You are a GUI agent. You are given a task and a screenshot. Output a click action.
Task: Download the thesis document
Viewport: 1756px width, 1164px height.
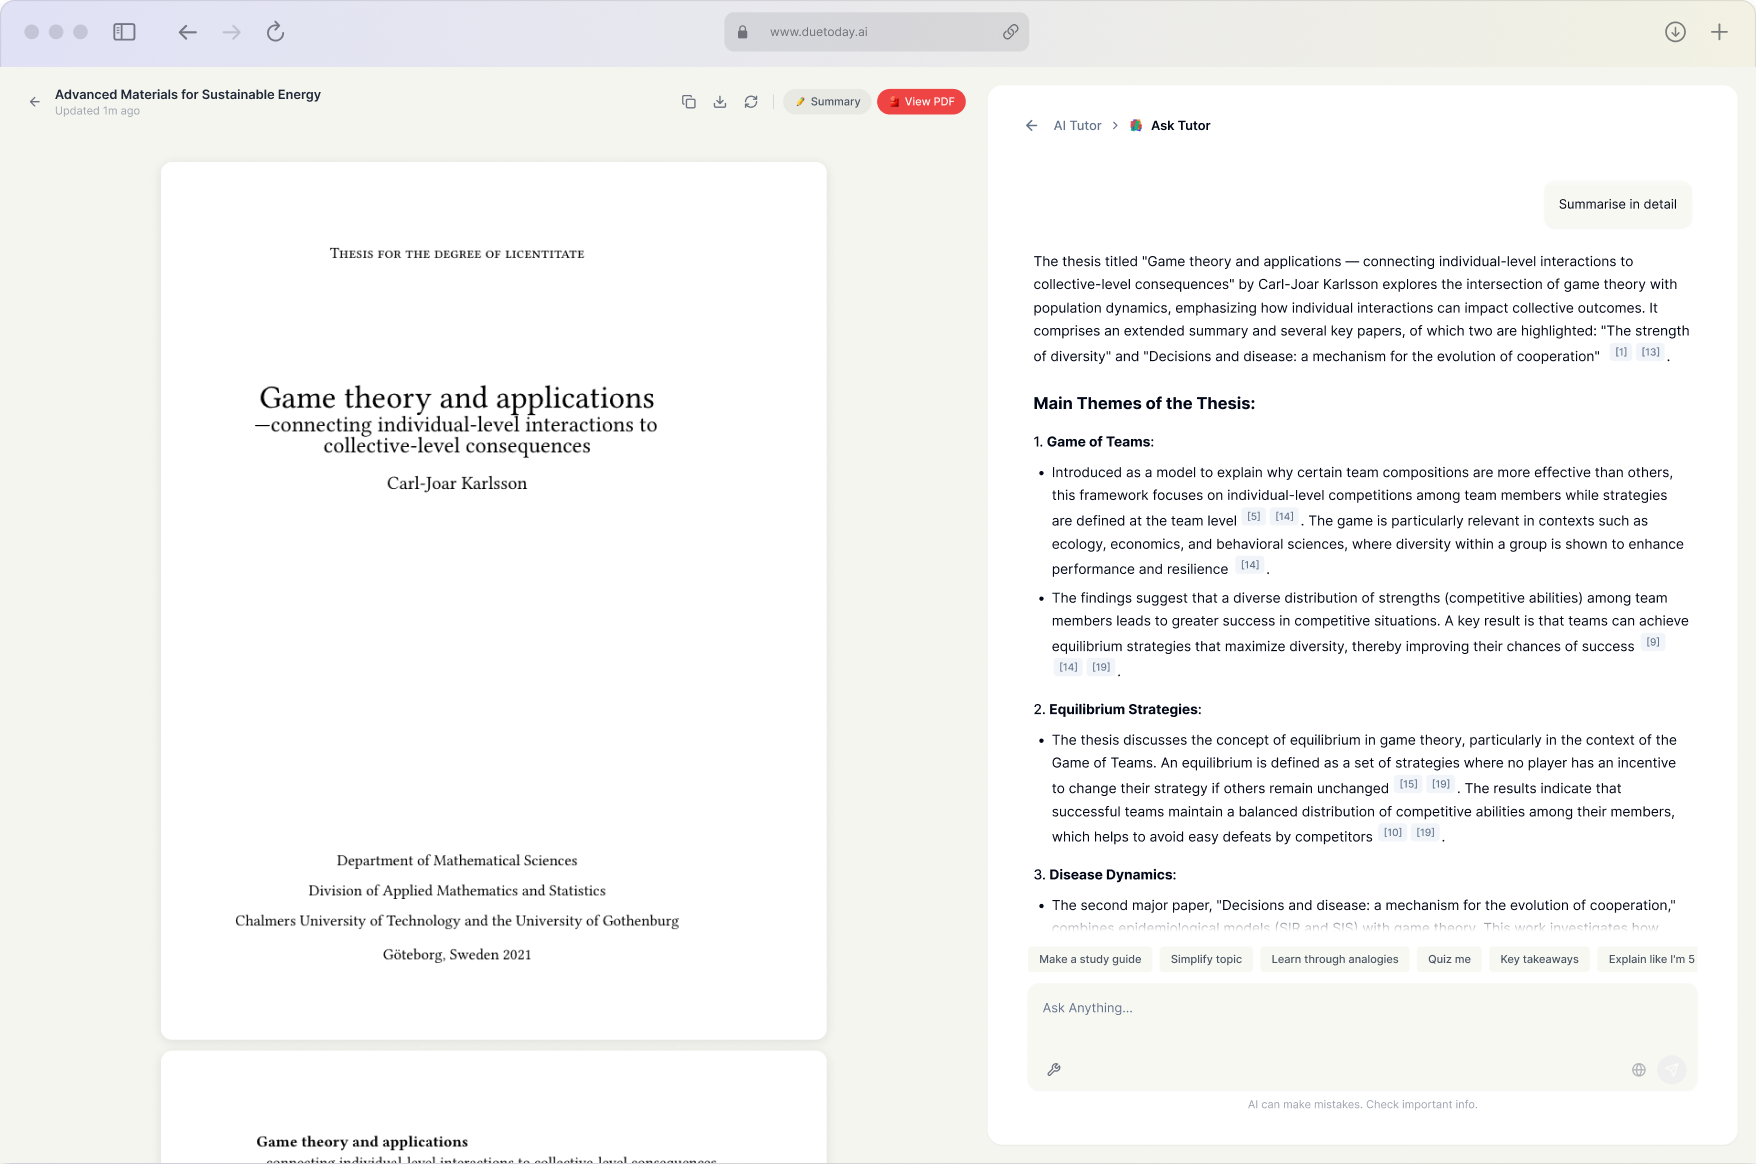[720, 101]
